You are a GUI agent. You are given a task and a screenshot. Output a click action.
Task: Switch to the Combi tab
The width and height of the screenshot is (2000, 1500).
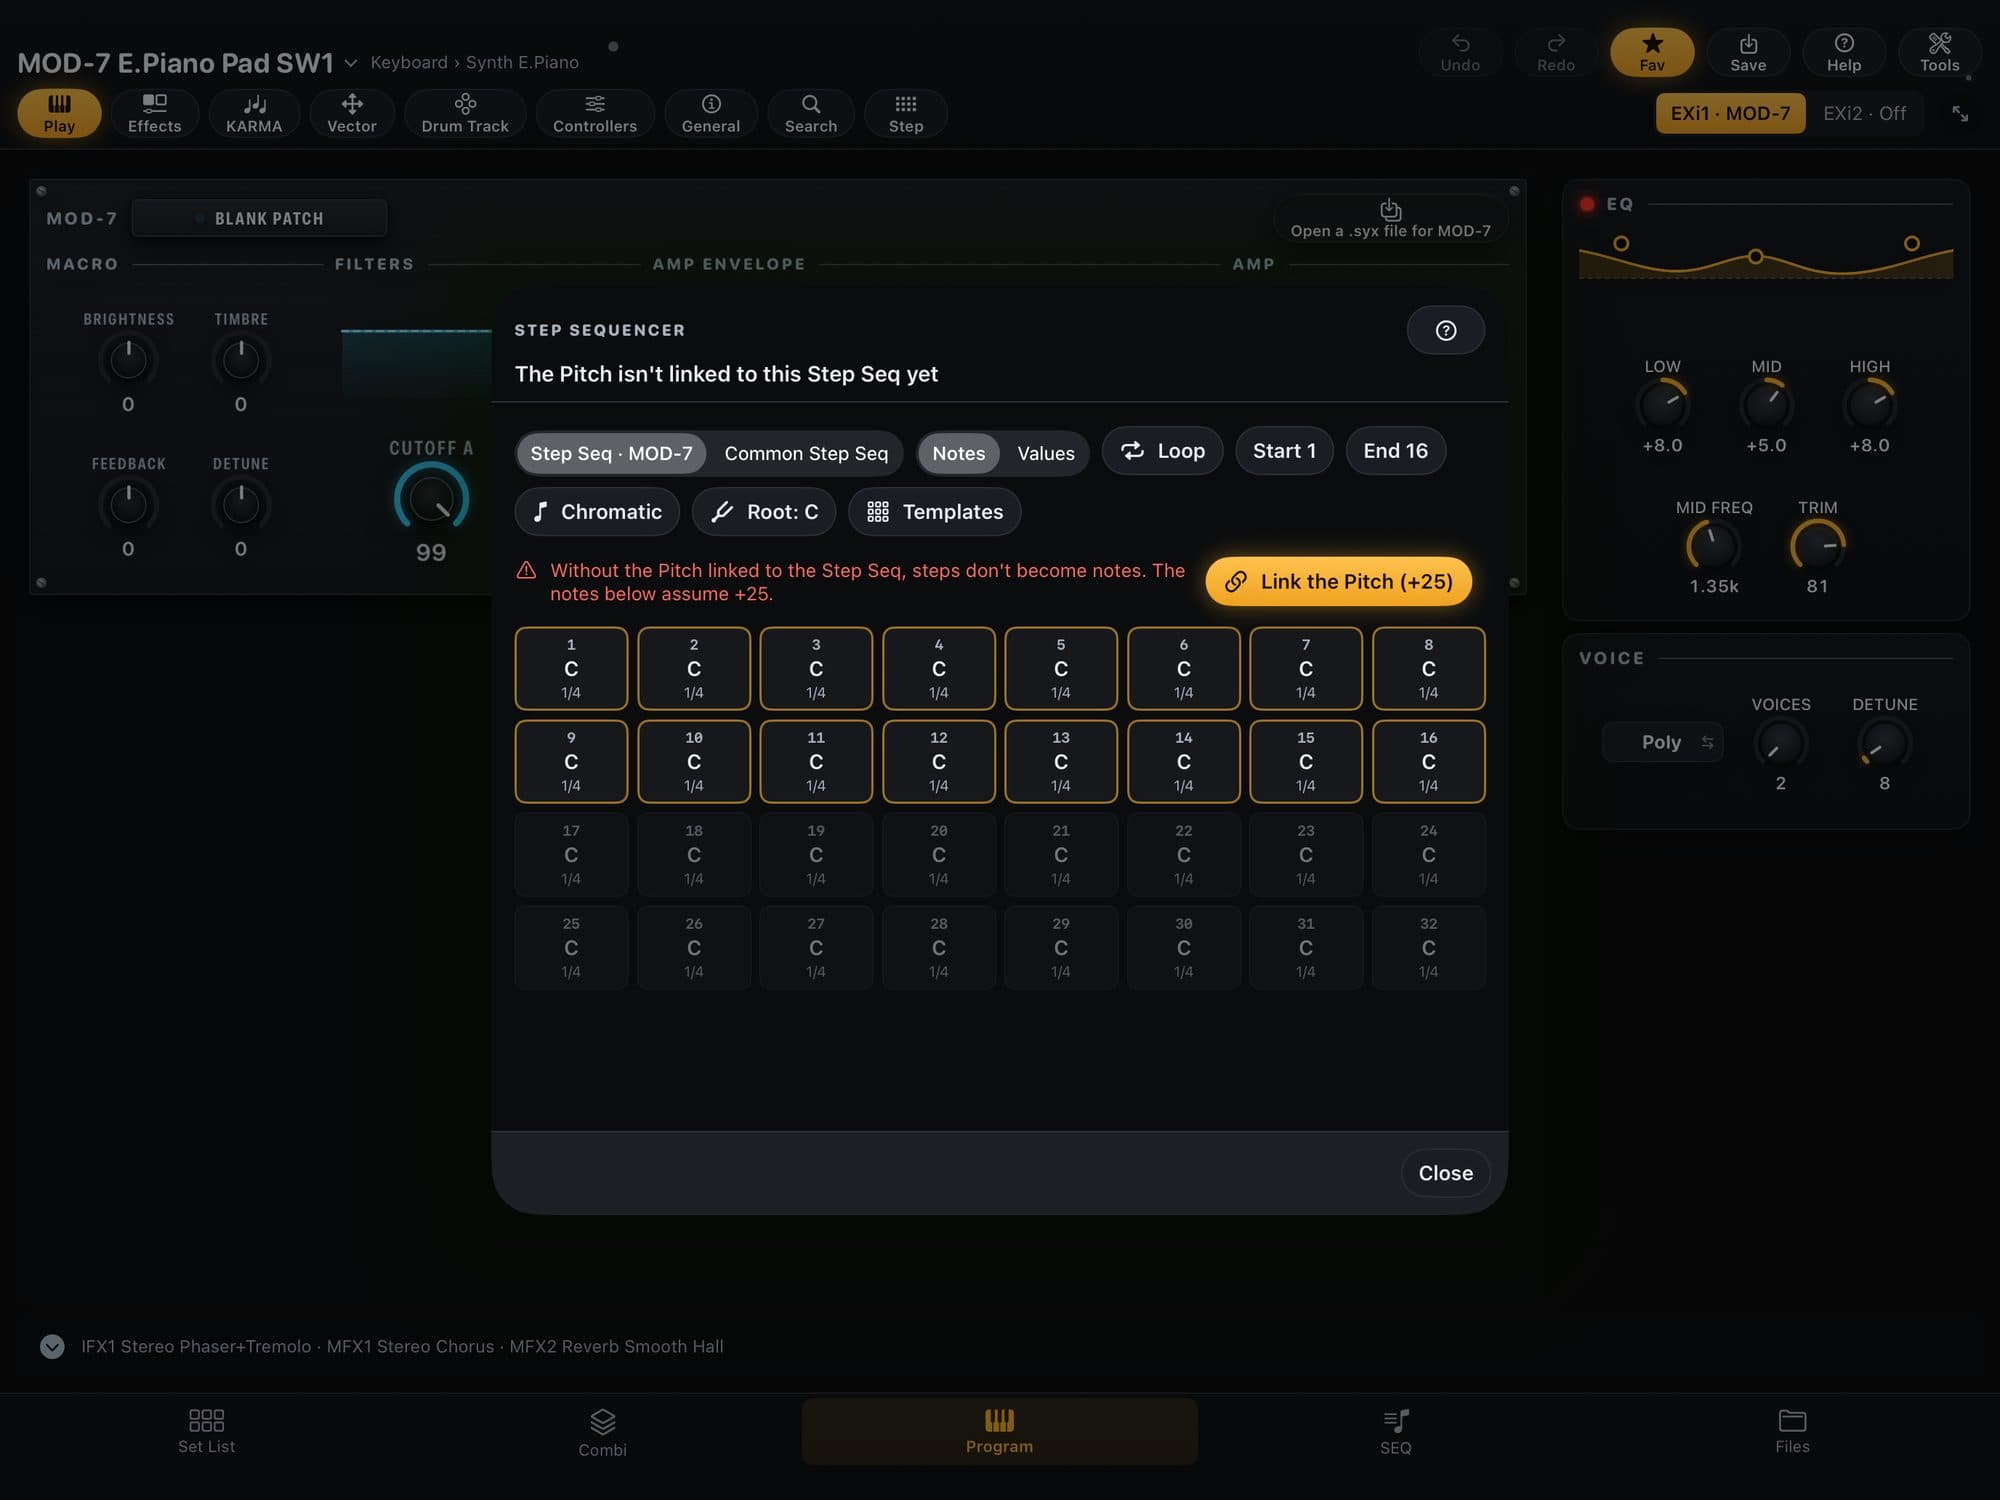click(x=603, y=1432)
